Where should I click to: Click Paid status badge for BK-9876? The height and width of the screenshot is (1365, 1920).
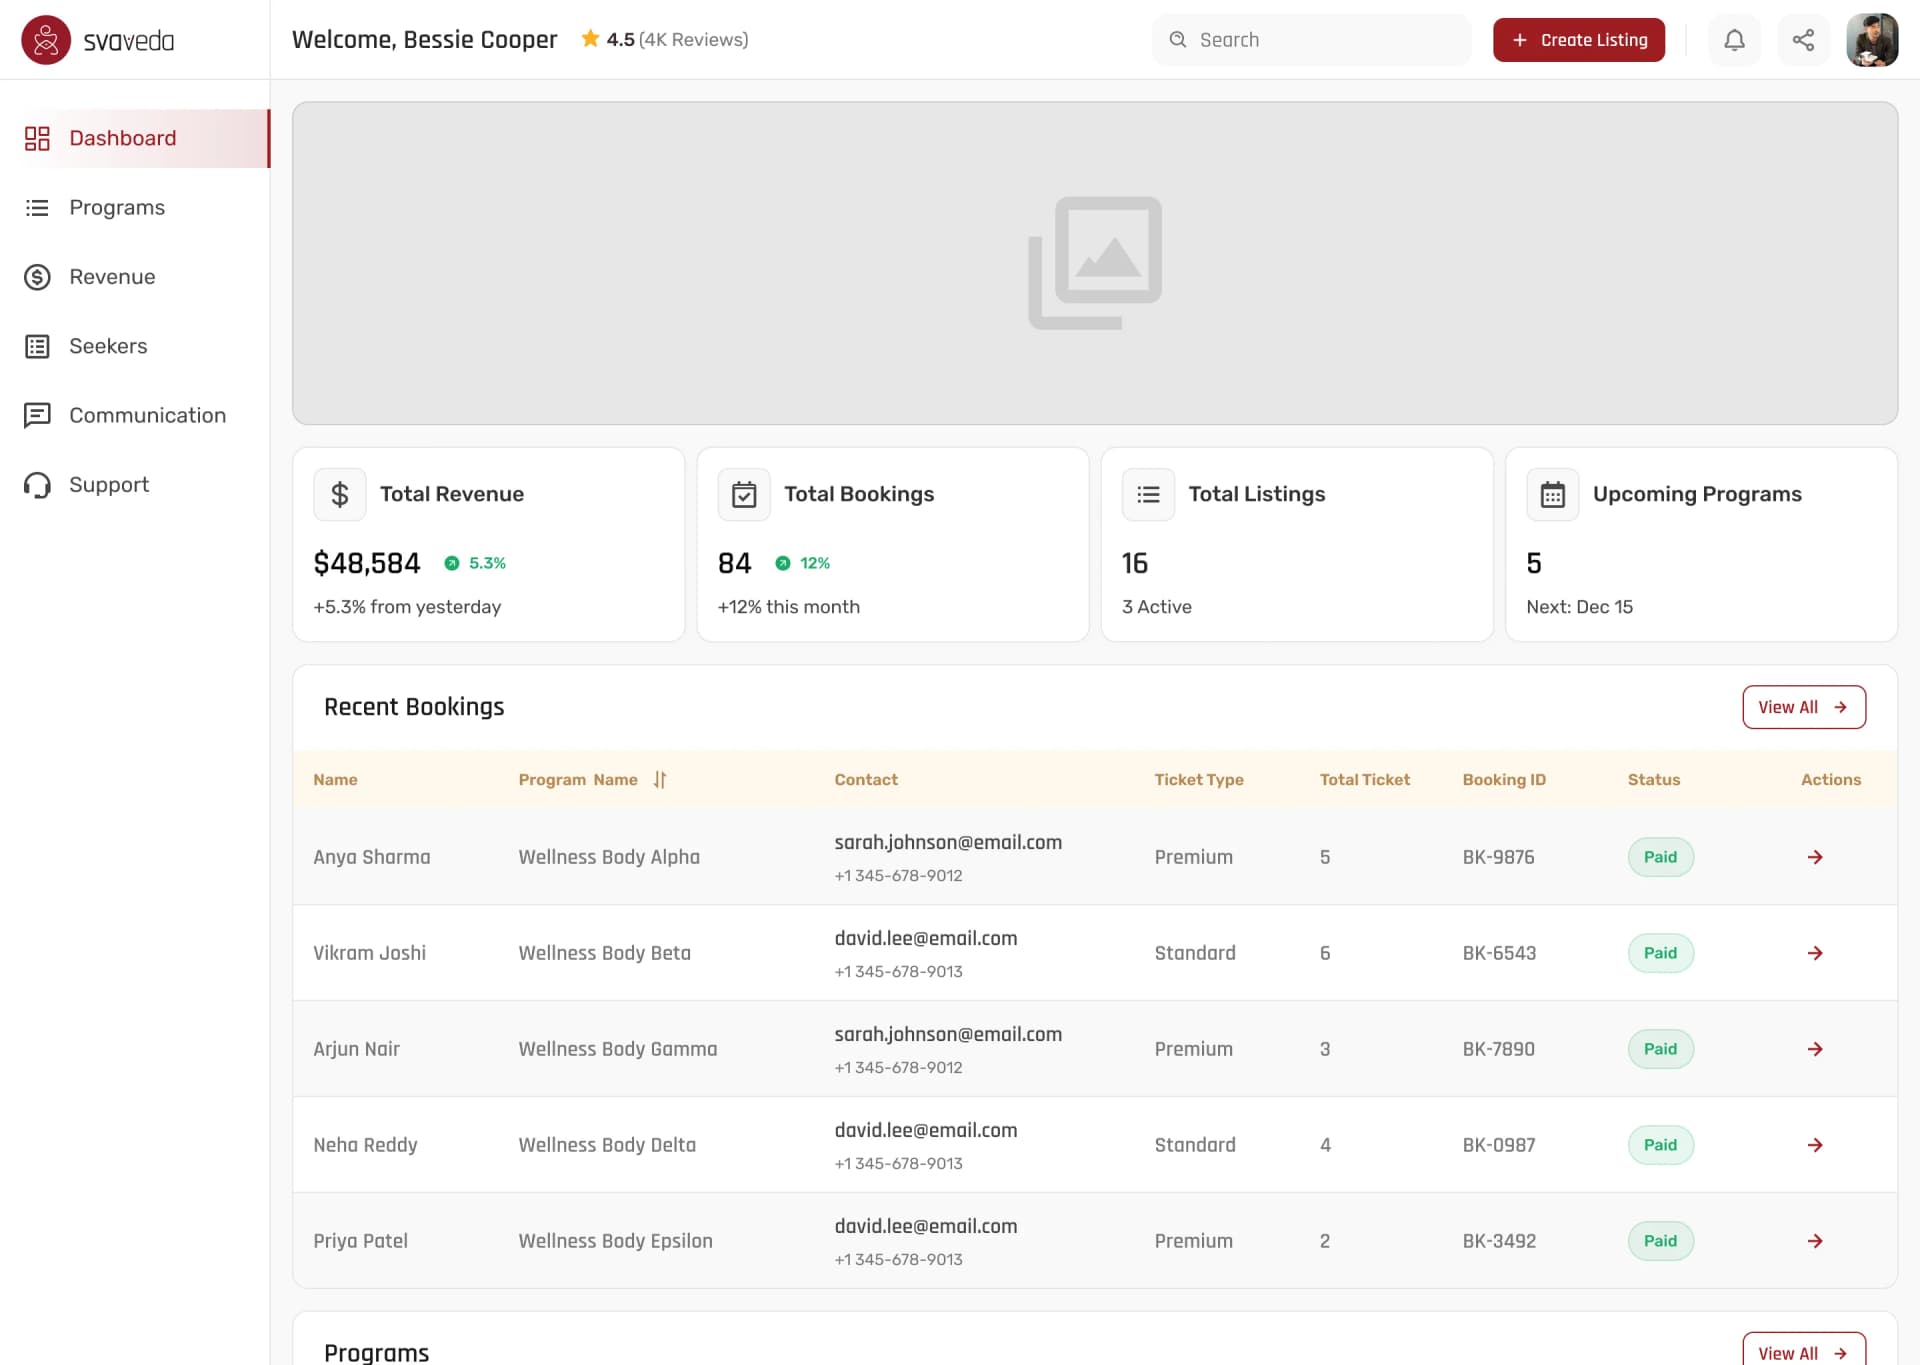click(x=1660, y=857)
